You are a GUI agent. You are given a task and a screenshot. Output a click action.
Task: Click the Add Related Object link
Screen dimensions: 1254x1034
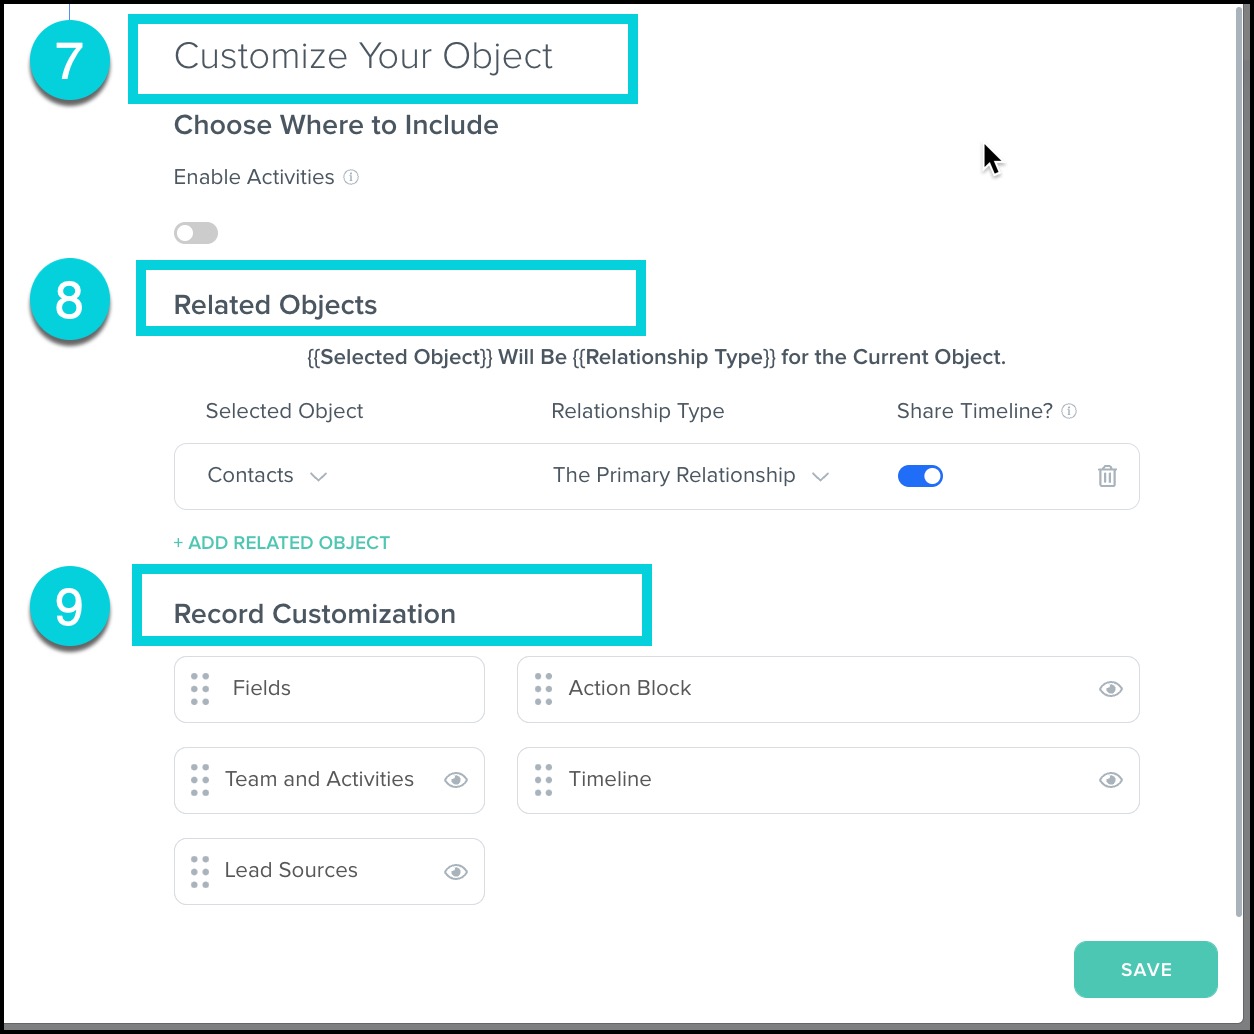[x=282, y=543]
